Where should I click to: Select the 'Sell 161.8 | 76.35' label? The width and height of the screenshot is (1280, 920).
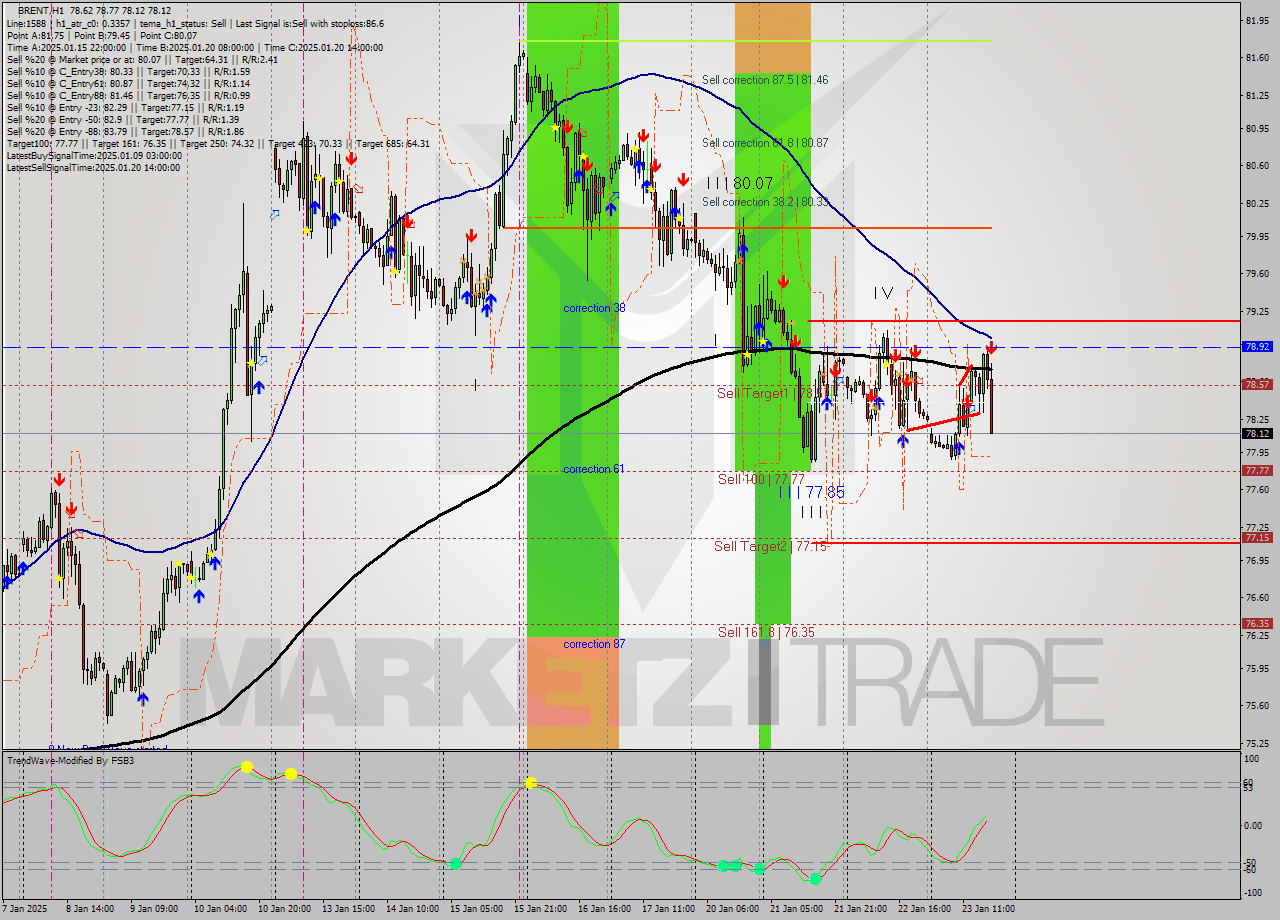tap(766, 632)
